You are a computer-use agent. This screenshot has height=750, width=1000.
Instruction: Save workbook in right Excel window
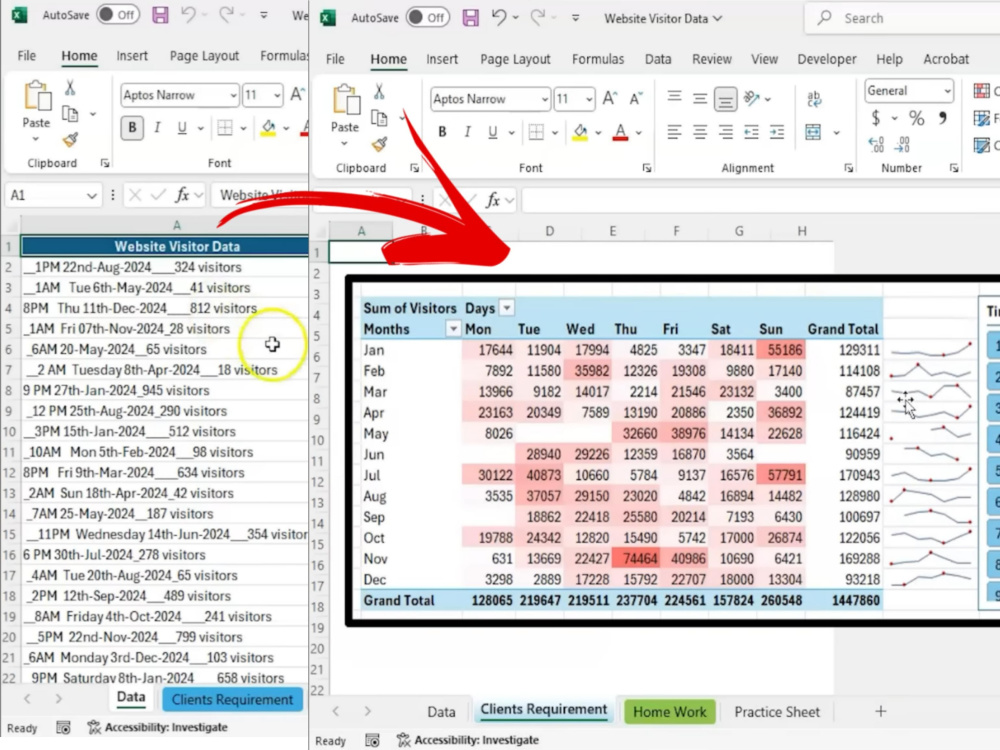[x=471, y=18]
